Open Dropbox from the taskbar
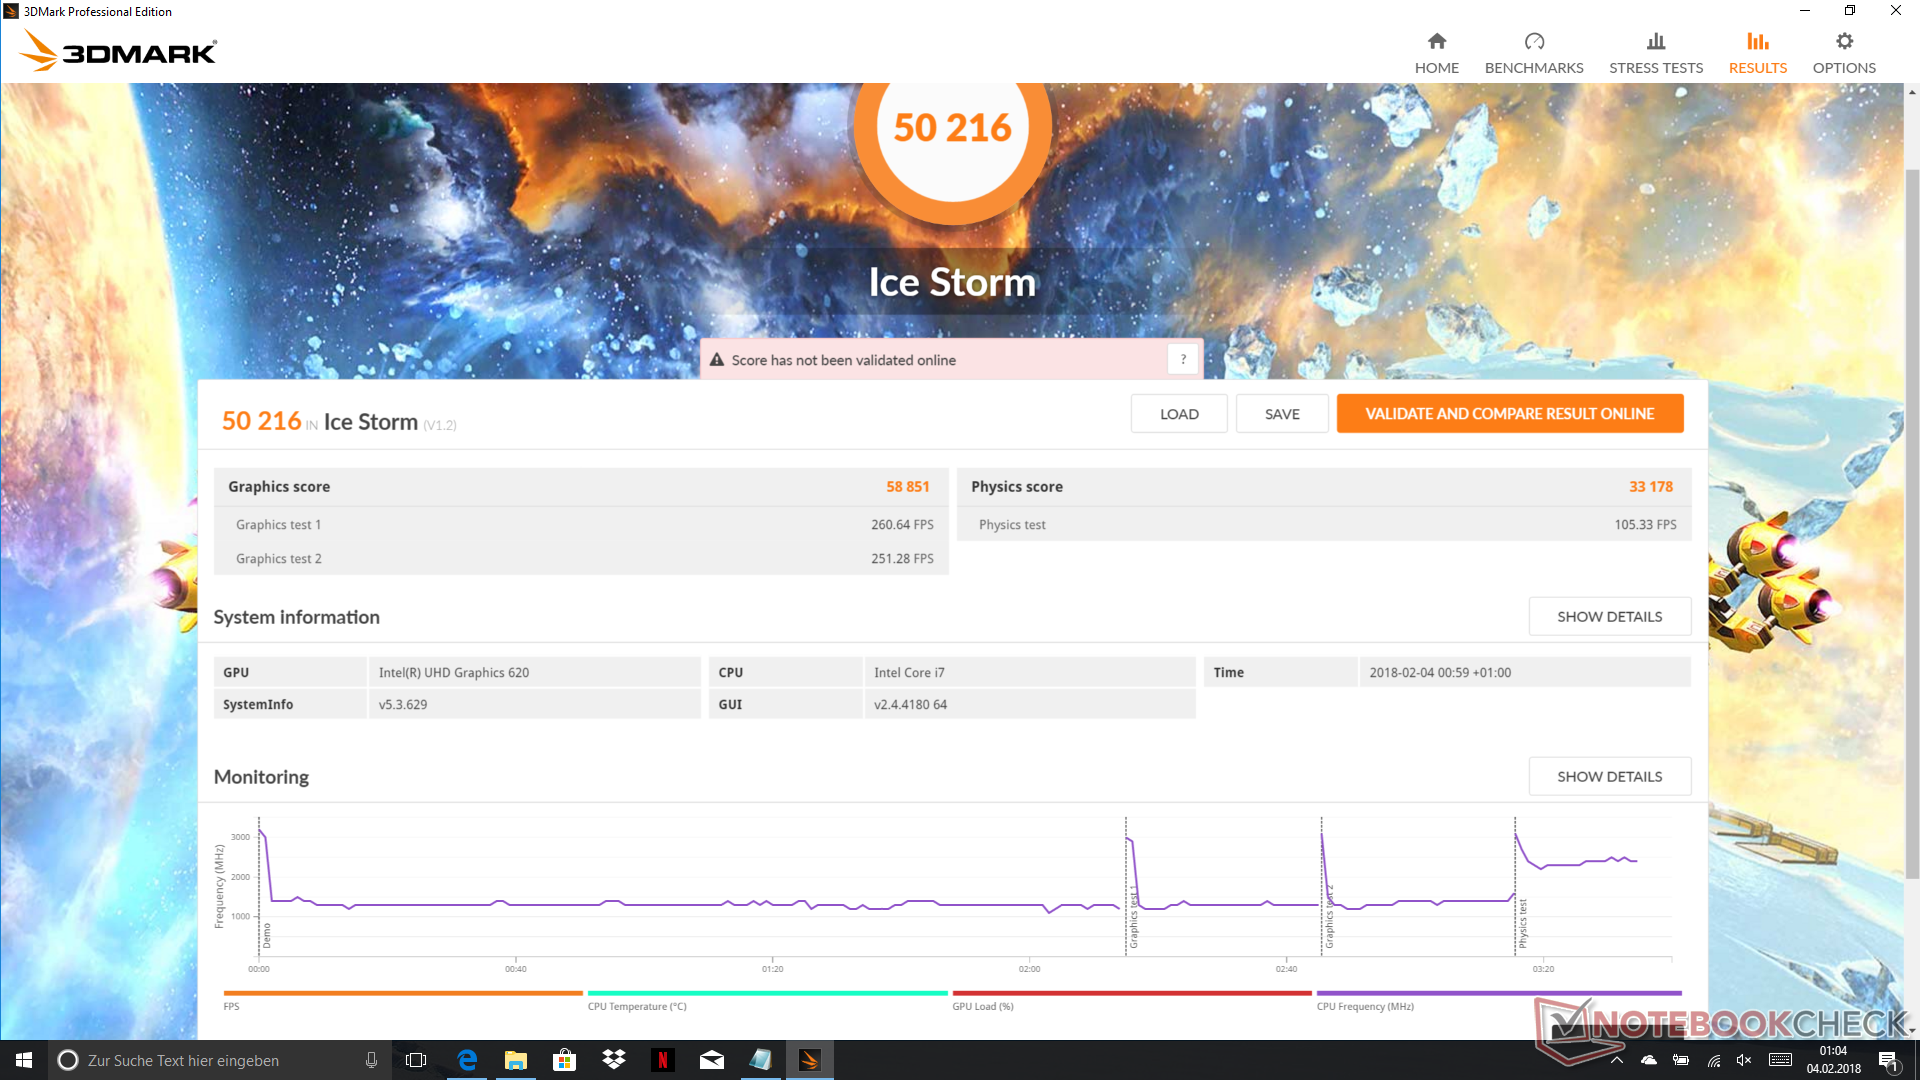The height and width of the screenshot is (1080, 1920). 613,1060
